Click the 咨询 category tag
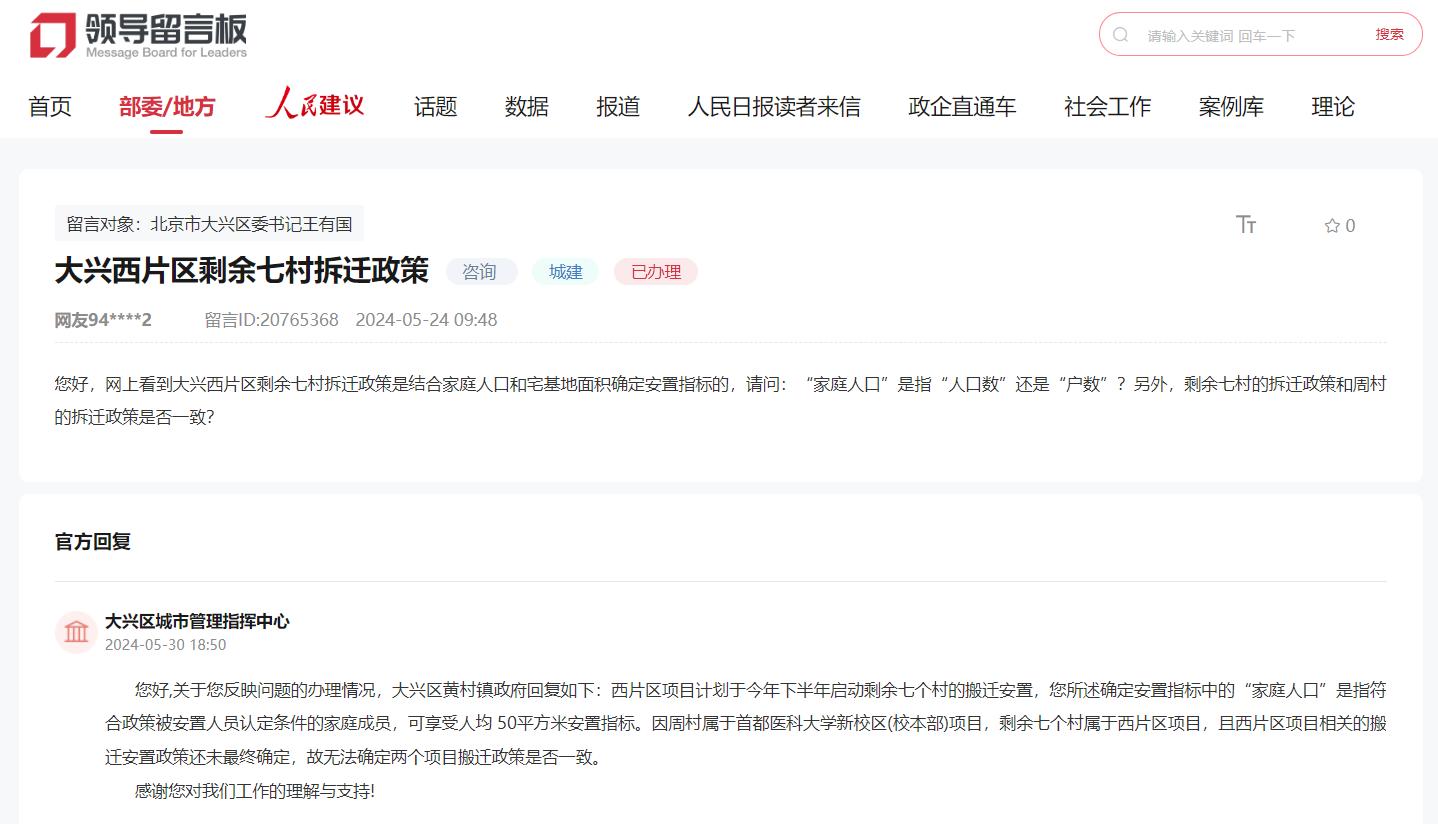This screenshot has height=824, width=1438. pyautogui.click(x=480, y=272)
